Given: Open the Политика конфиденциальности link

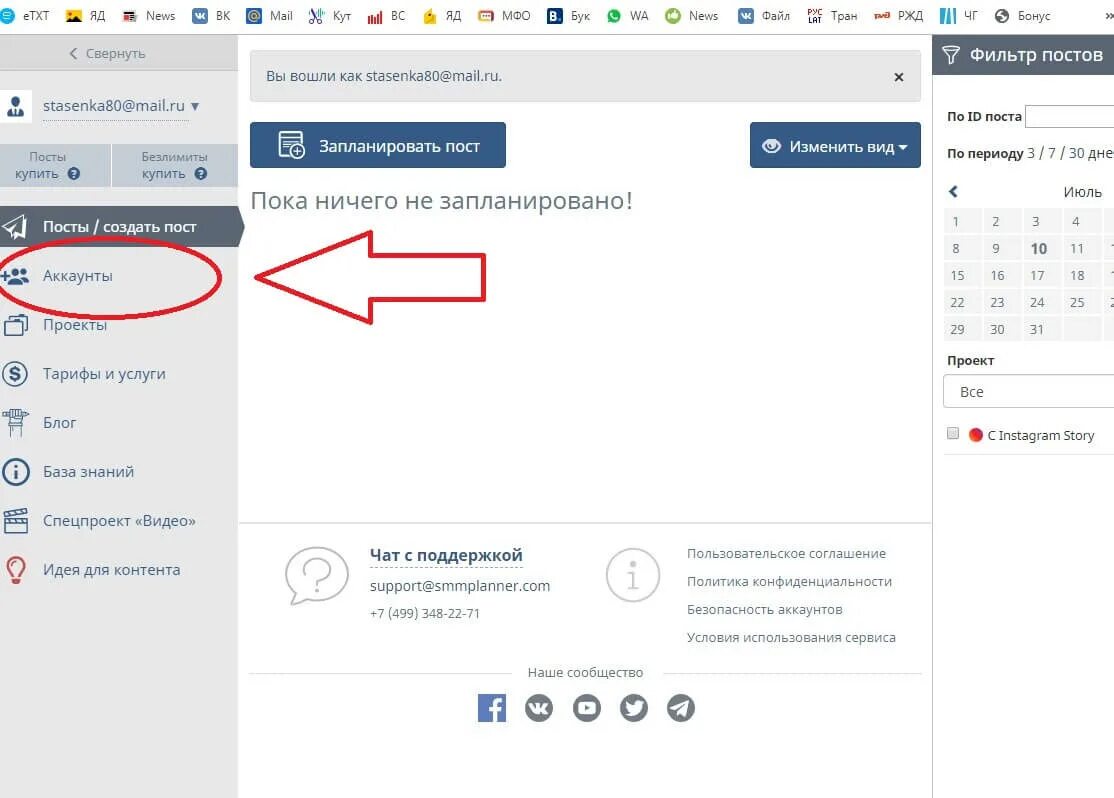Looking at the screenshot, I should point(790,581).
